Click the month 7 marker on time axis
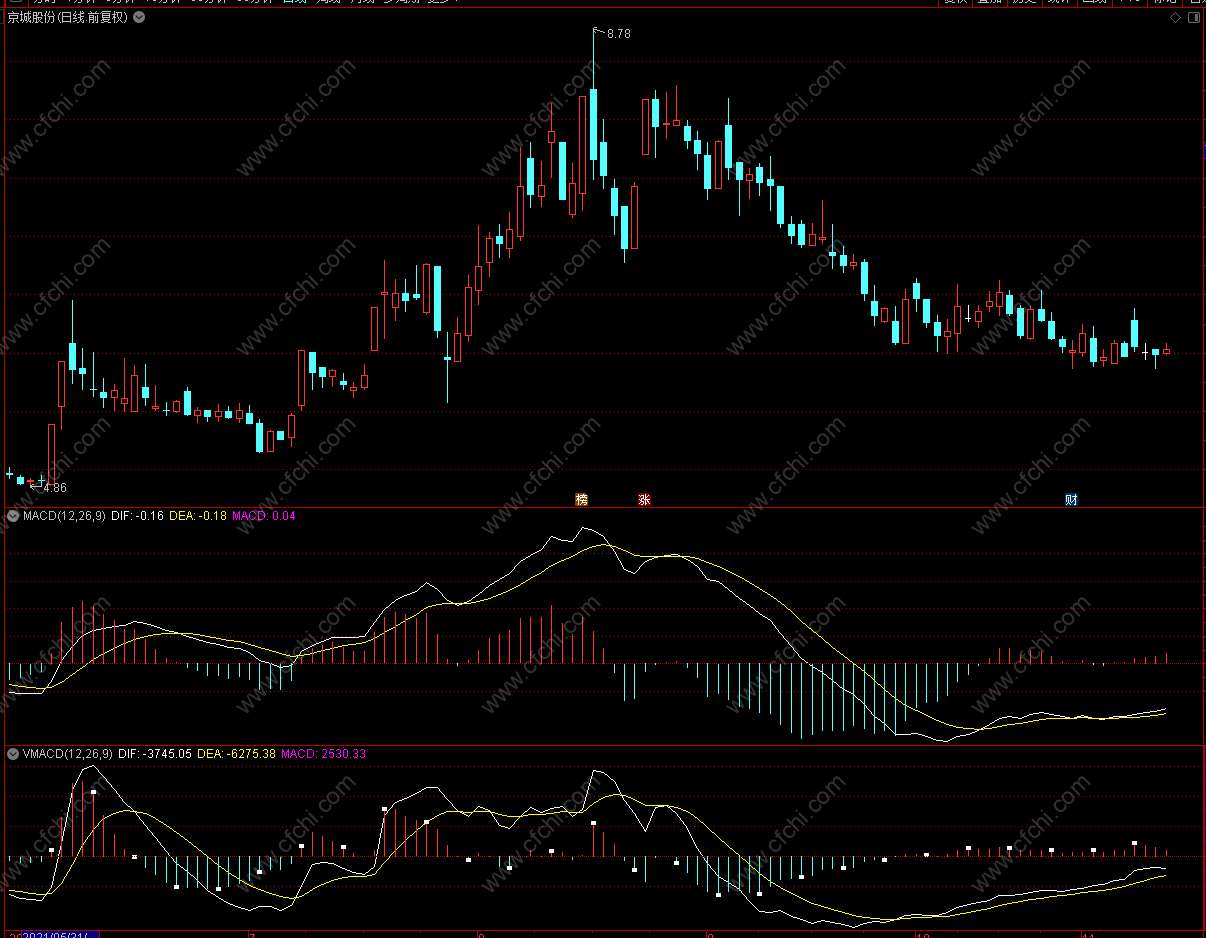1206x938 pixels. (x=252, y=935)
